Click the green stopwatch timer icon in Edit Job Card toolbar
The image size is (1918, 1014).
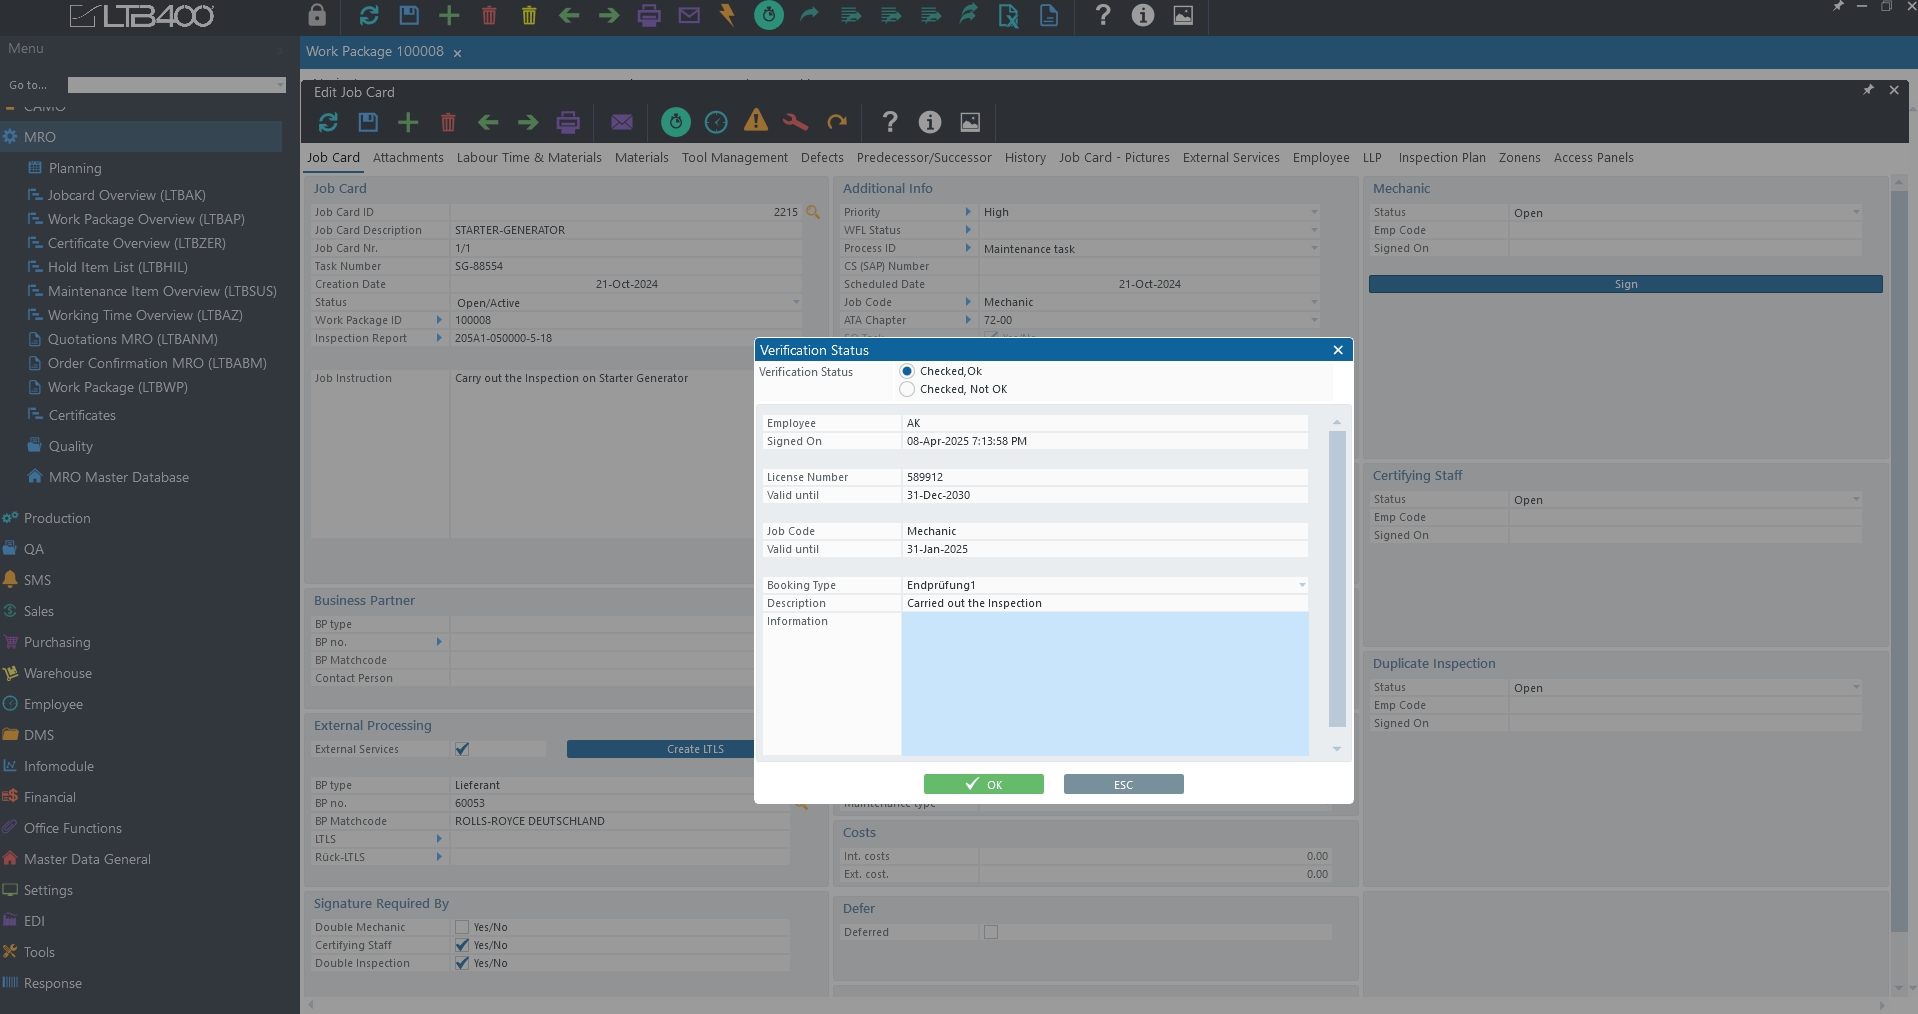[x=676, y=122]
